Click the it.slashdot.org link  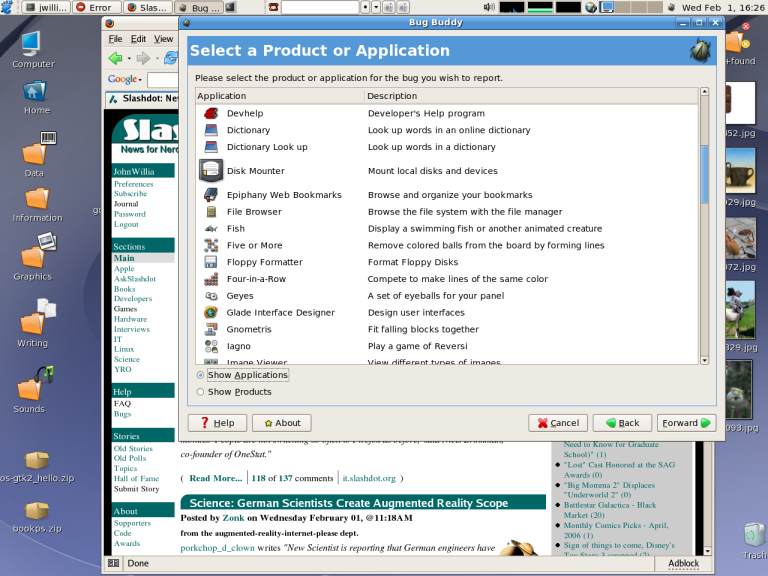point(369,478)
